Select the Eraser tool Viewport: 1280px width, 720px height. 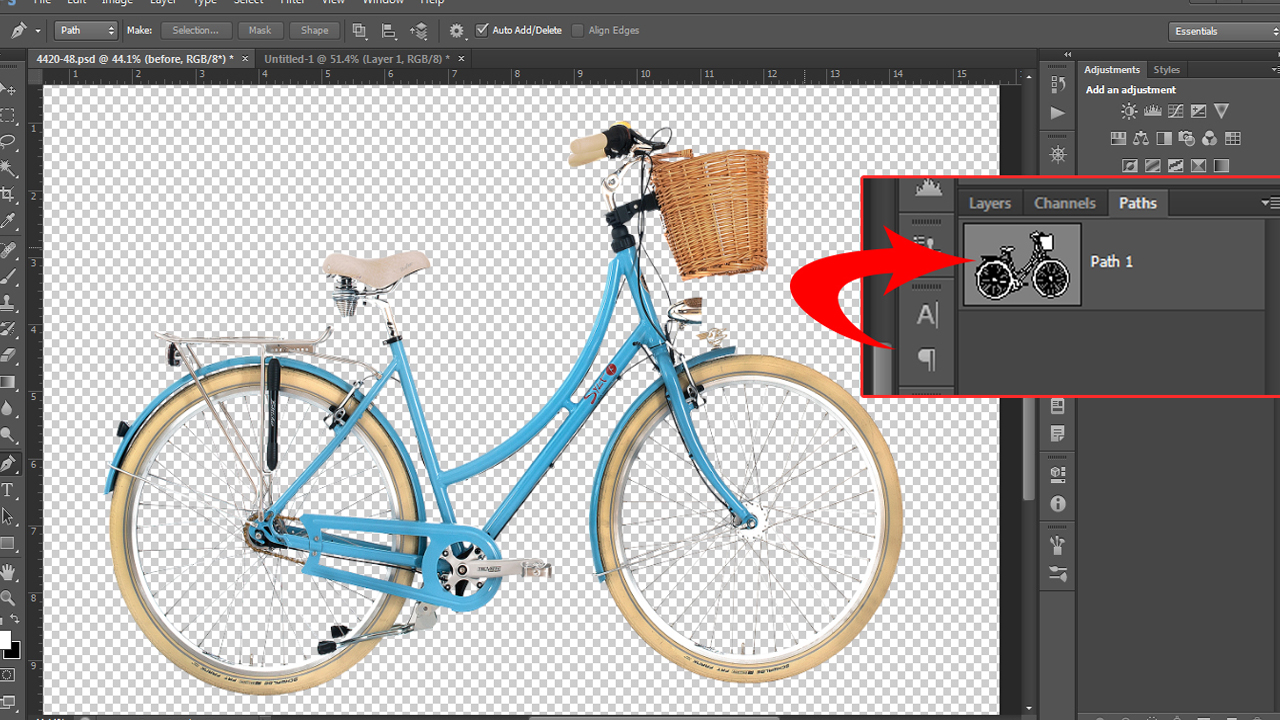pos(8,355)
